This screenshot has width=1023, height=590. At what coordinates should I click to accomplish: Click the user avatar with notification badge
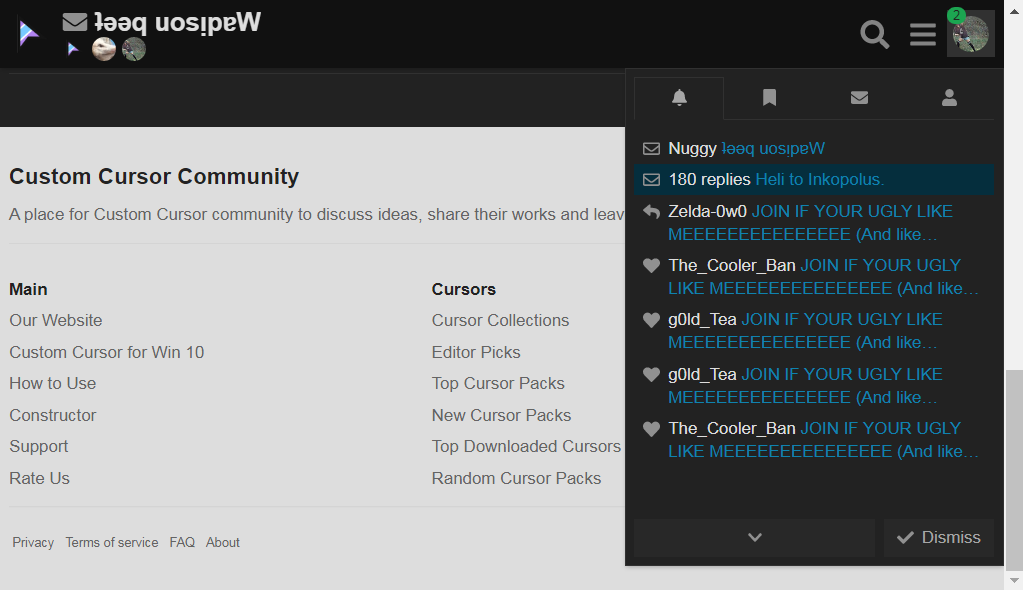pyautogui.click(x=970, y=34)
